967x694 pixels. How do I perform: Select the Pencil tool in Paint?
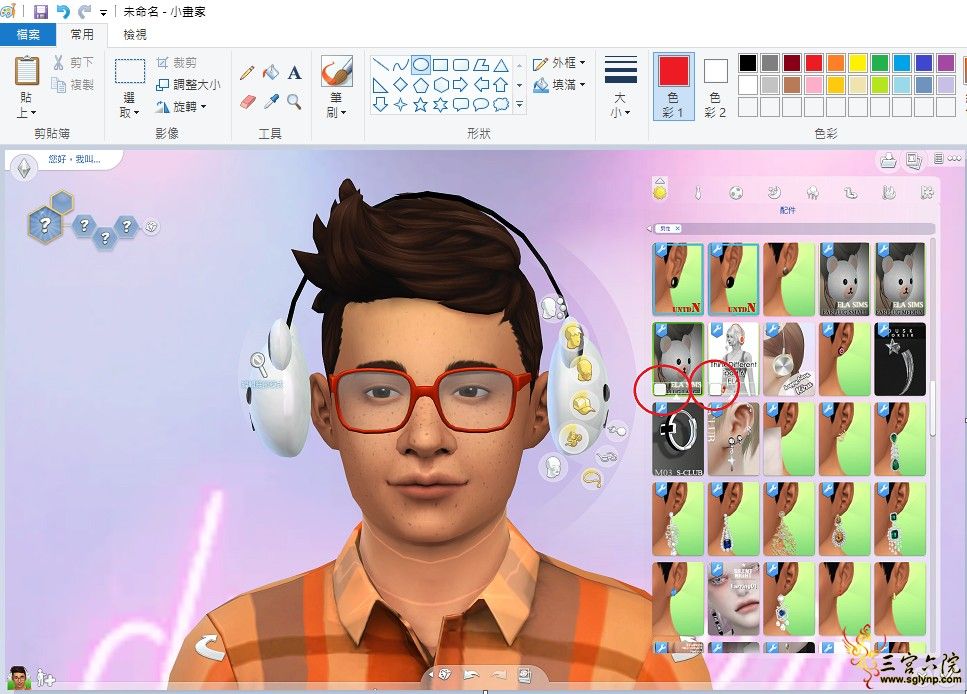pos(247,73)
